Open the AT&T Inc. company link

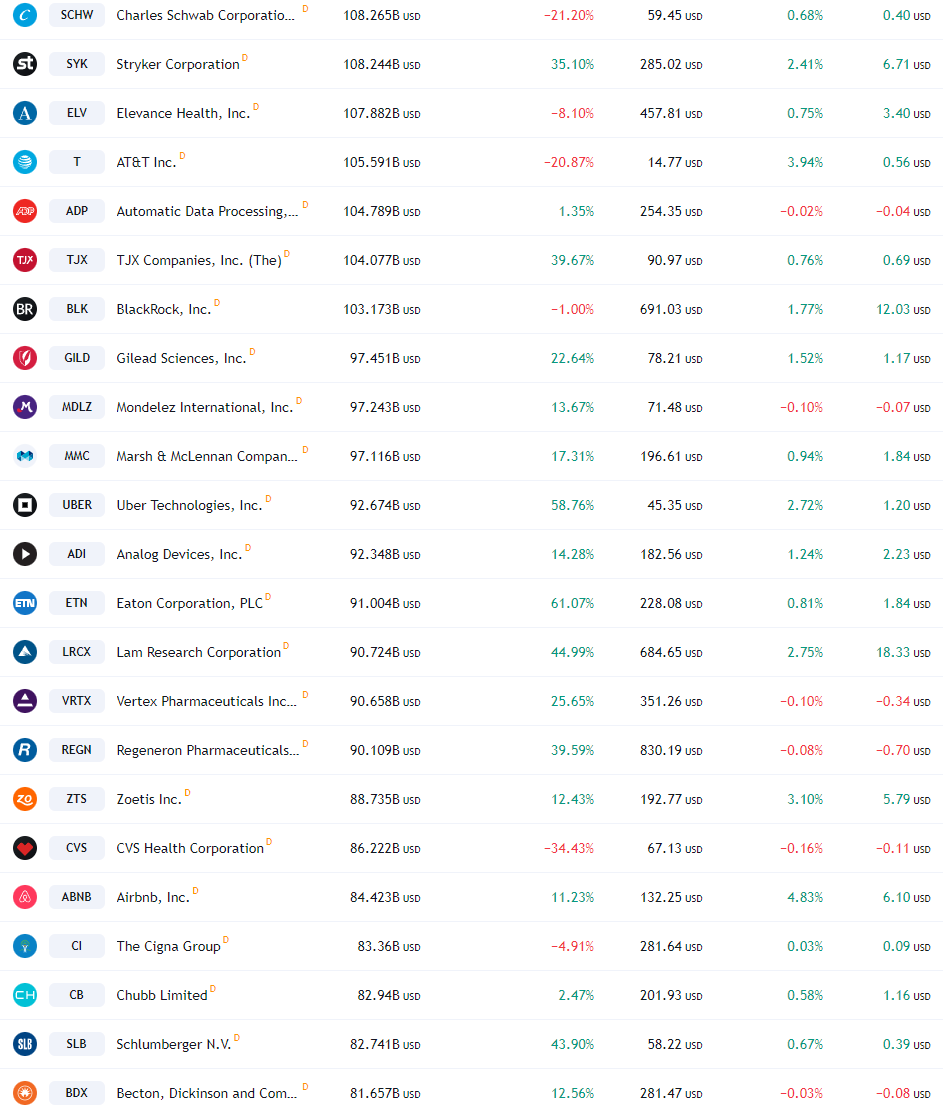point(146,162)
